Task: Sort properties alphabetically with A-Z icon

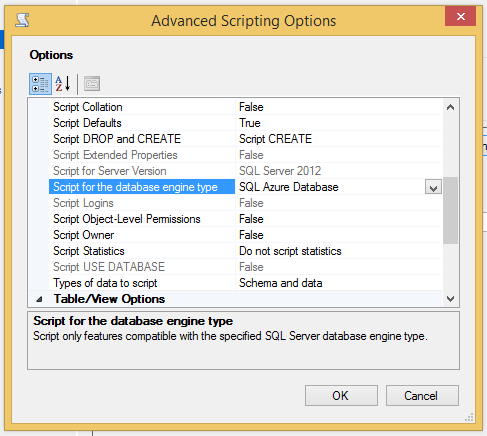Action: [63, 84]
